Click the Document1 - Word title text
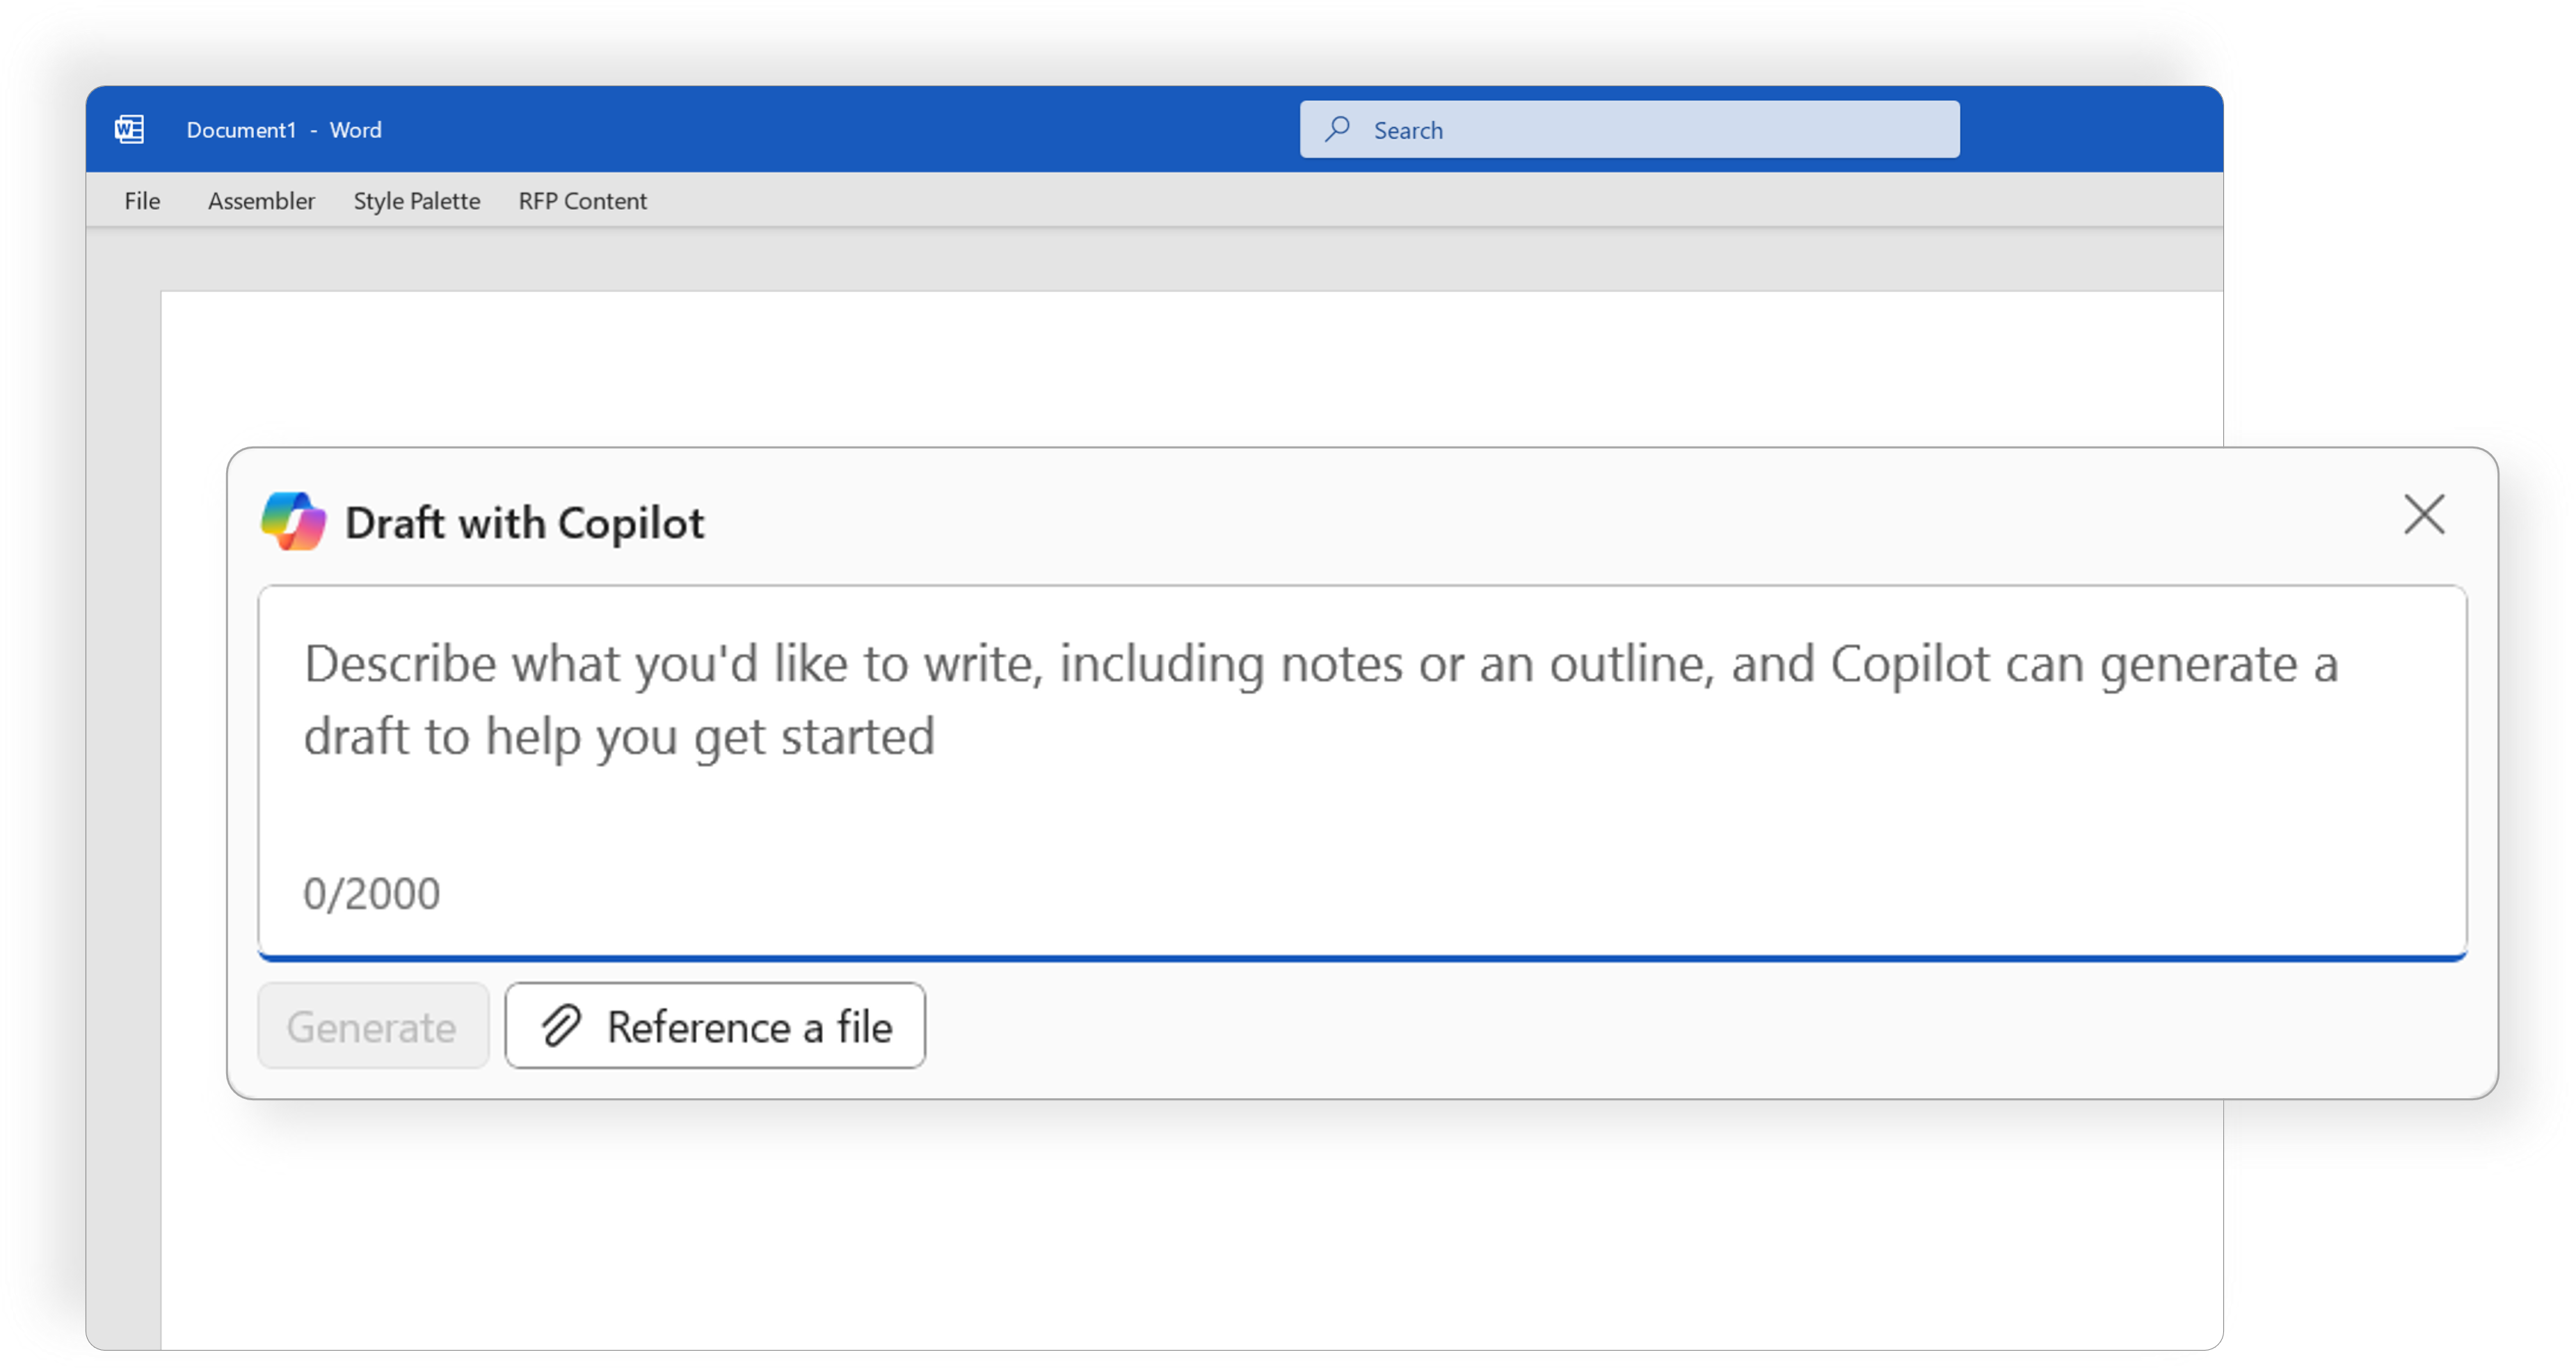This screenshot has height=1368, width=2576. tap(284, 130)
